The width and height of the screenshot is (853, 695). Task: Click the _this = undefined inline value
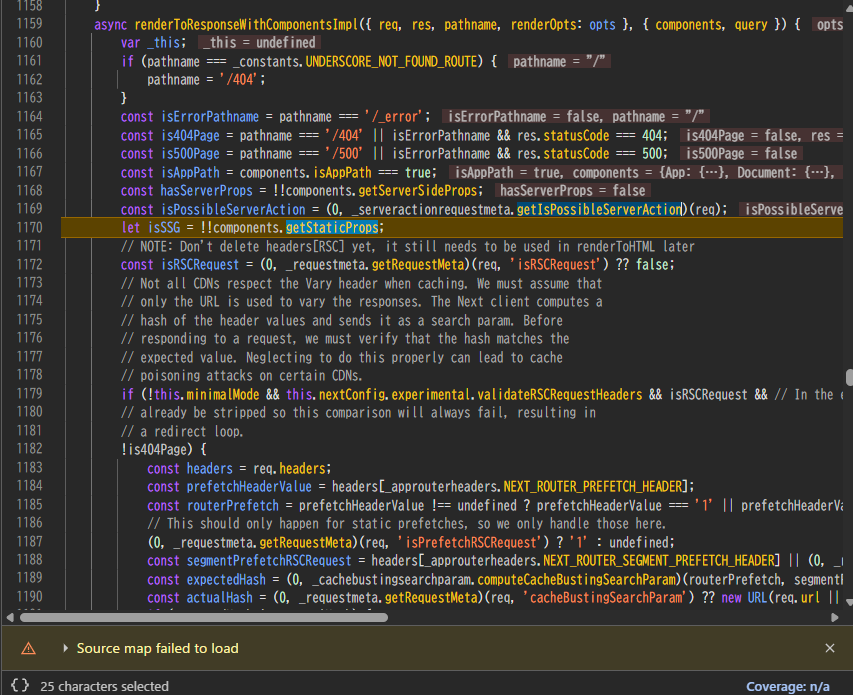tap(259, 42)
